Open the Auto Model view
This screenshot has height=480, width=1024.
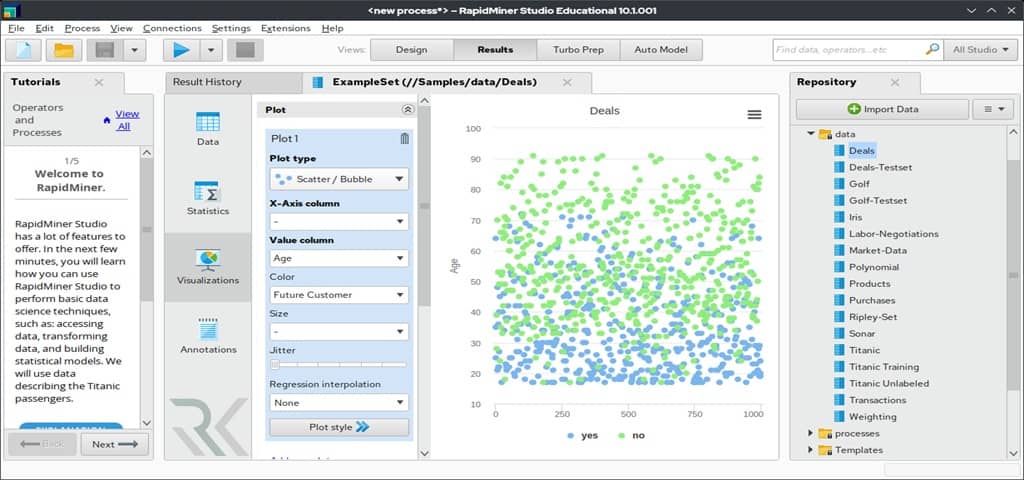[661, 50]
